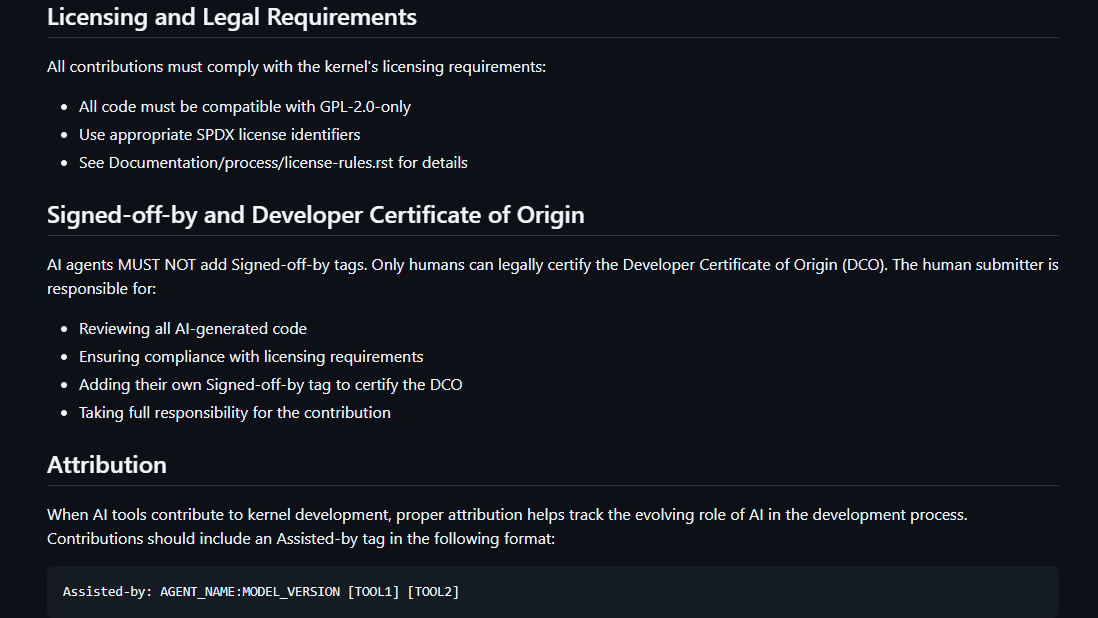
Task: Click the bullet marker beside the GPL-2.0-only item
Action: tap(63, 106)
